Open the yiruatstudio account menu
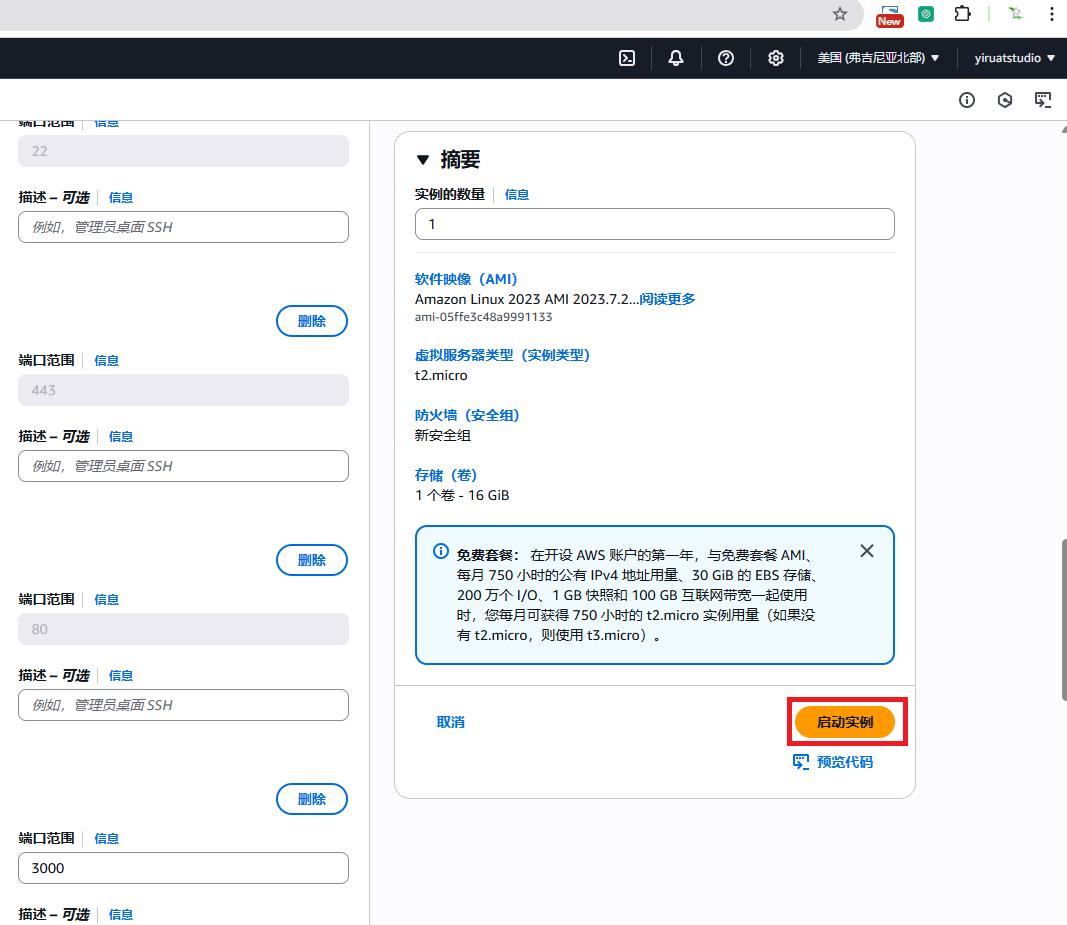Screen dimensions: 1067x925 click(1015, 59)
